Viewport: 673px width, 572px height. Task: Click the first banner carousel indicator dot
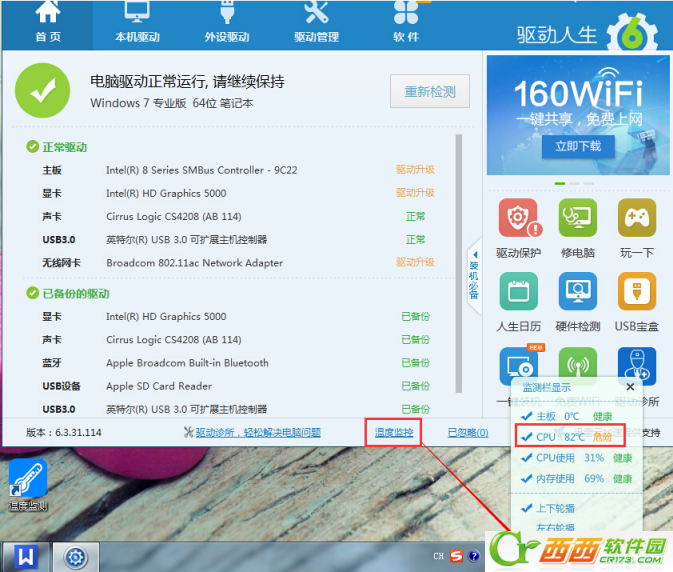point(560,183)
